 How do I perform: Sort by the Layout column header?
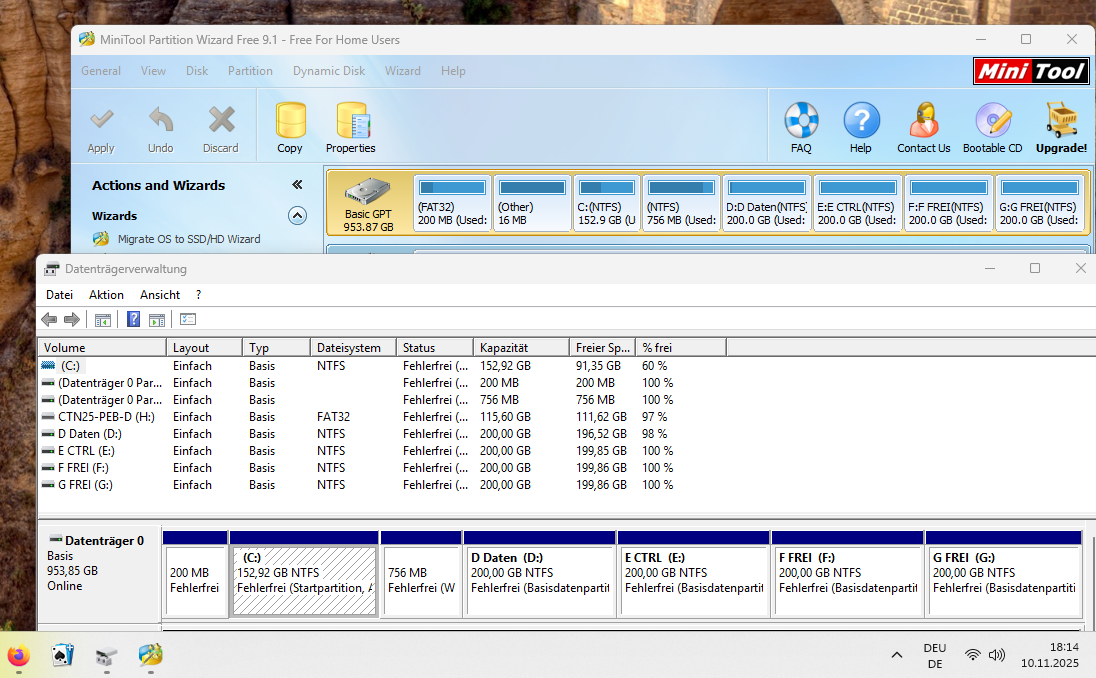pyautogui.click(x=204, y=347)
